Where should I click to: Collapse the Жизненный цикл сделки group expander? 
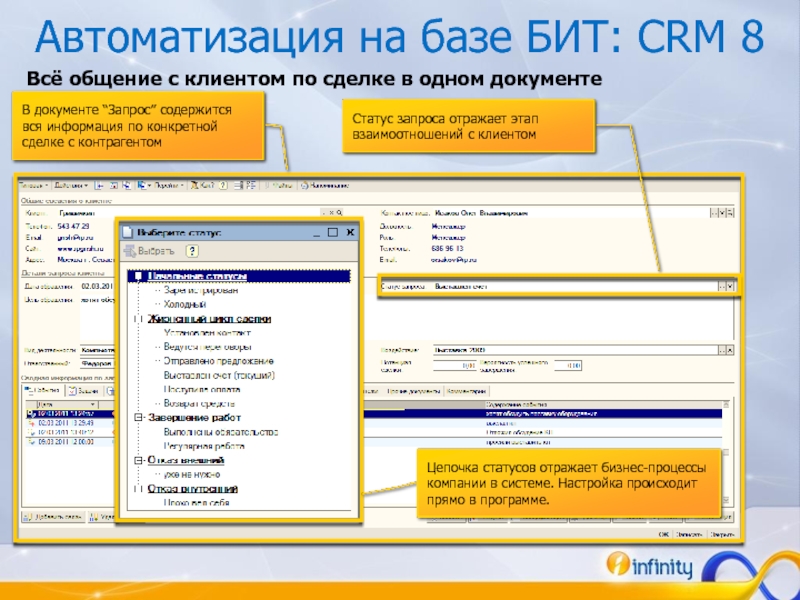(x=138, y=319)
